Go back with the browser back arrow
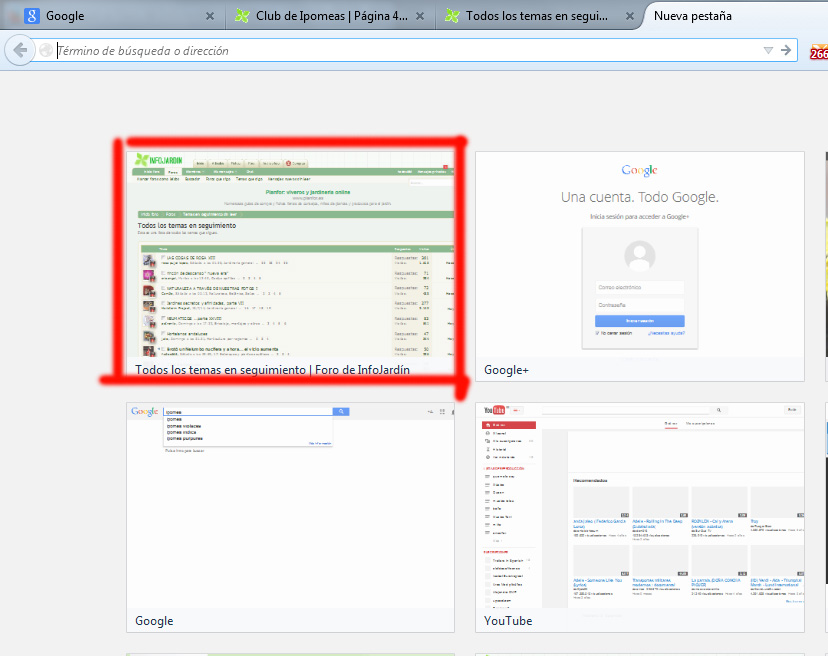The image size is (828, 656). click(20, 50)
